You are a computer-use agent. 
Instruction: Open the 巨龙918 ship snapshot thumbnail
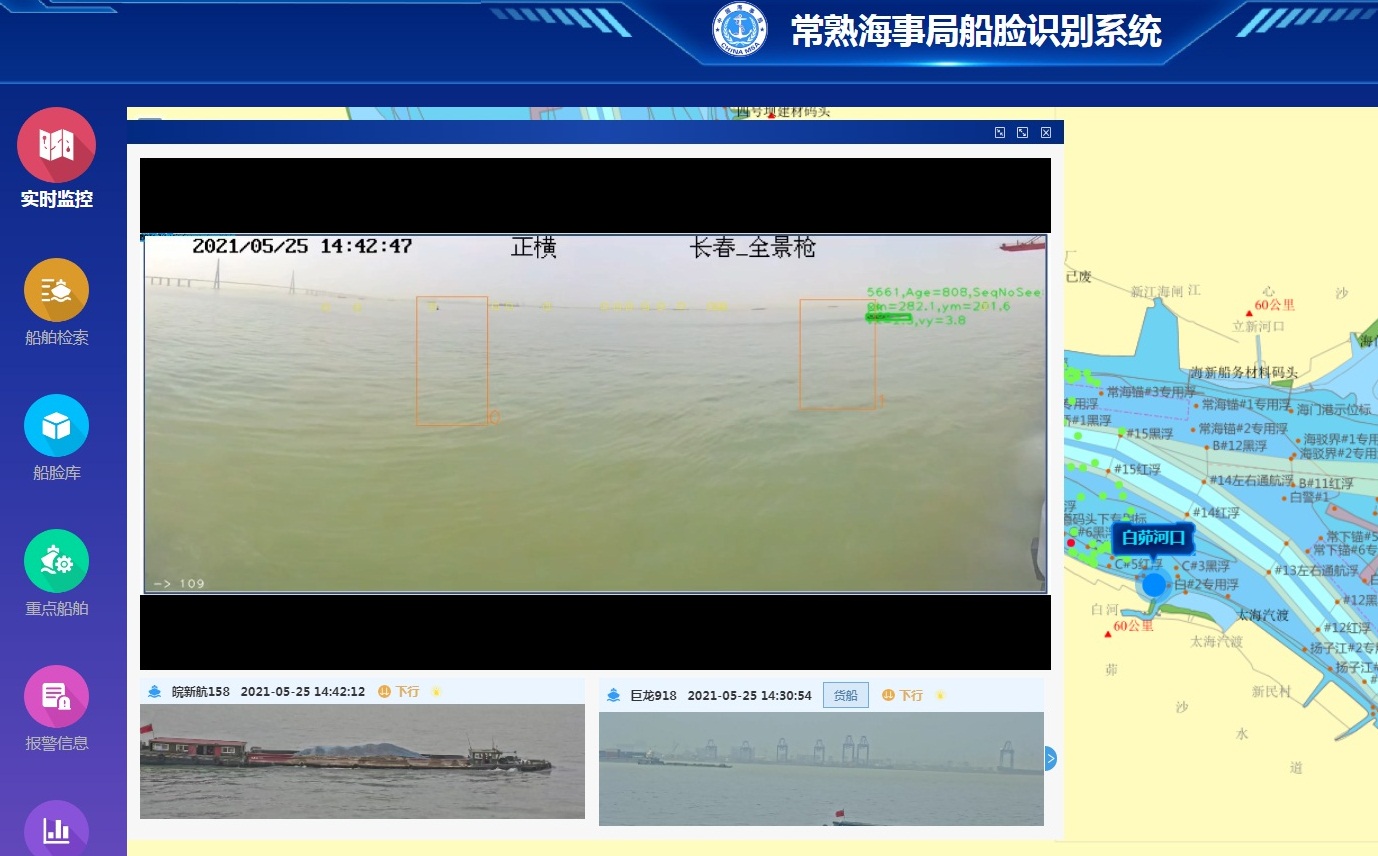(821, 768)
